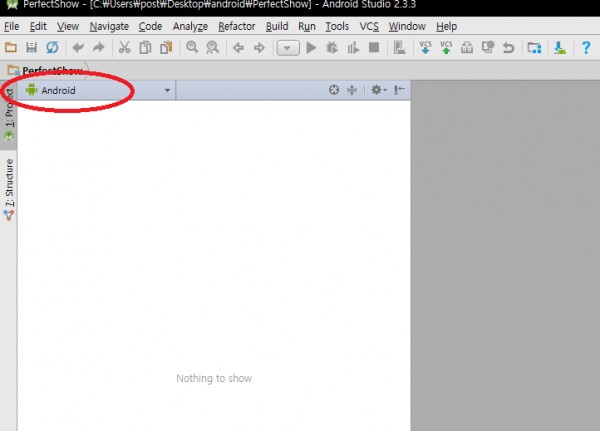Hide the project panel with pin icon
Screen dimensions: 600x431
click(399, 90)
